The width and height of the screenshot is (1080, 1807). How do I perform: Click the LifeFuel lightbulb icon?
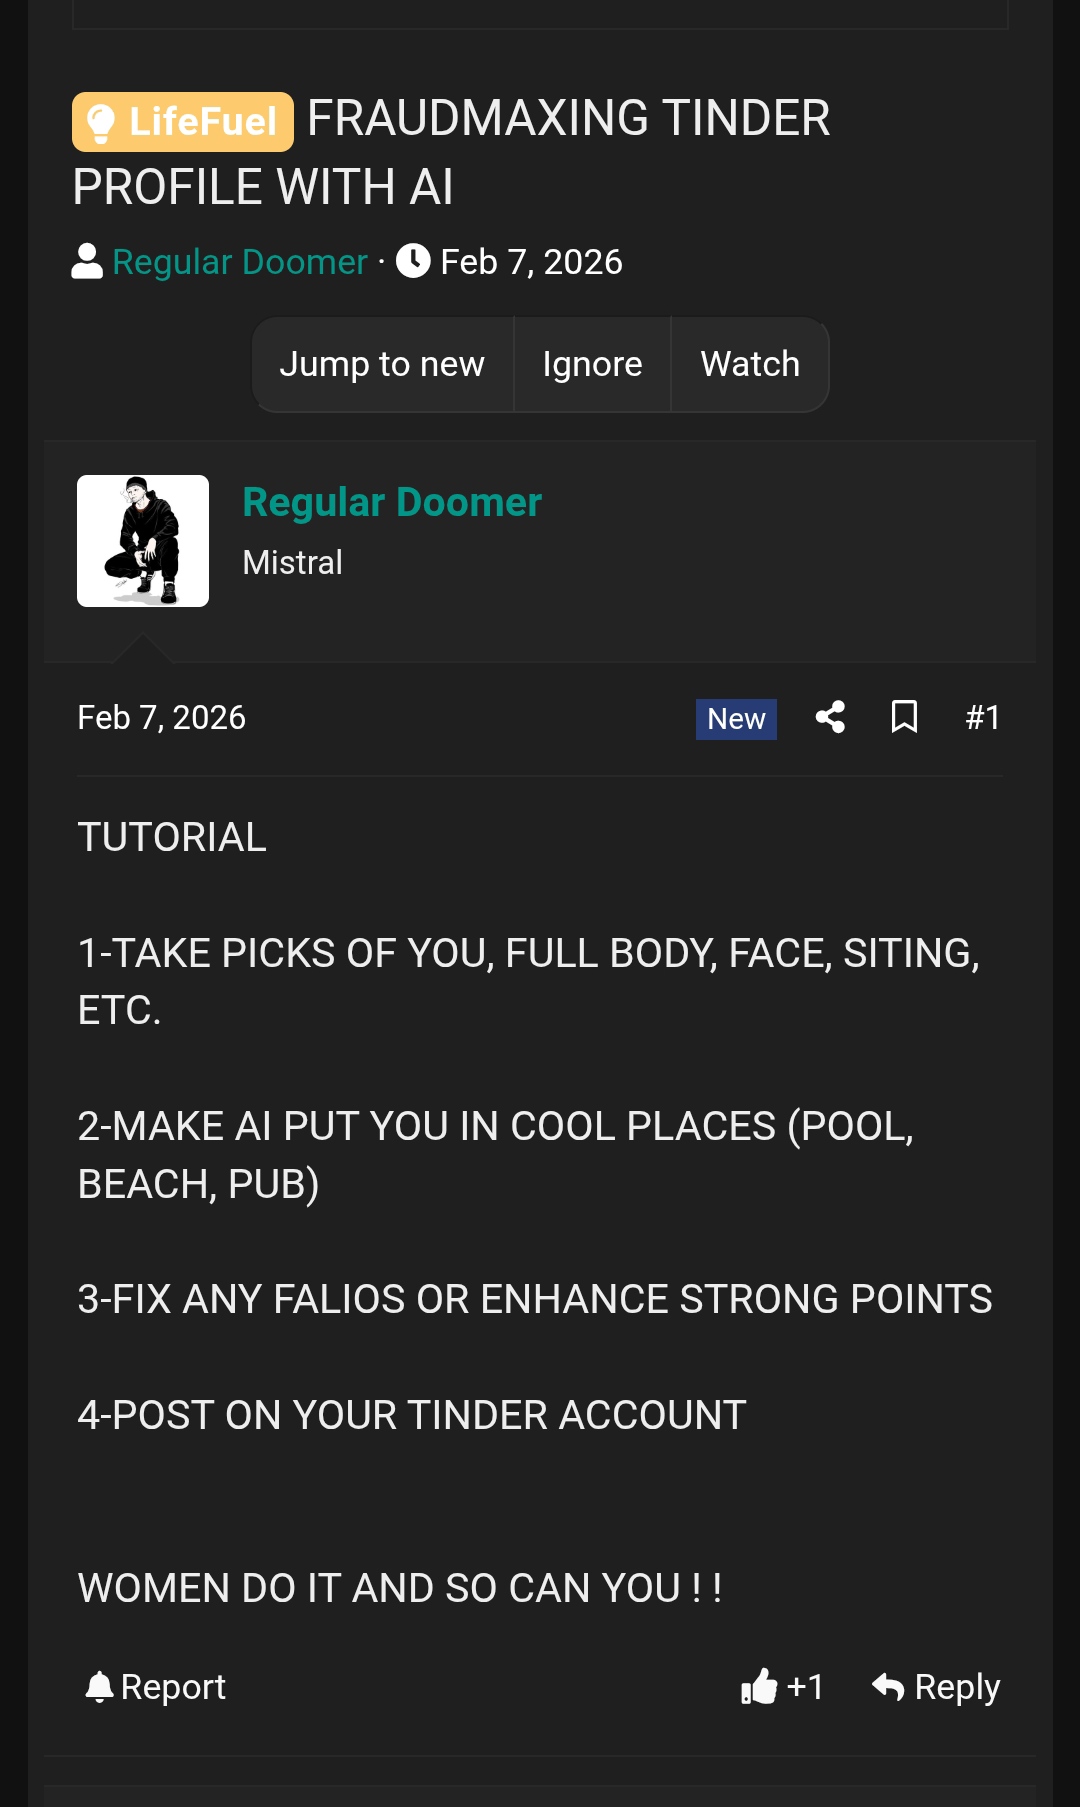tap(101, 123)
